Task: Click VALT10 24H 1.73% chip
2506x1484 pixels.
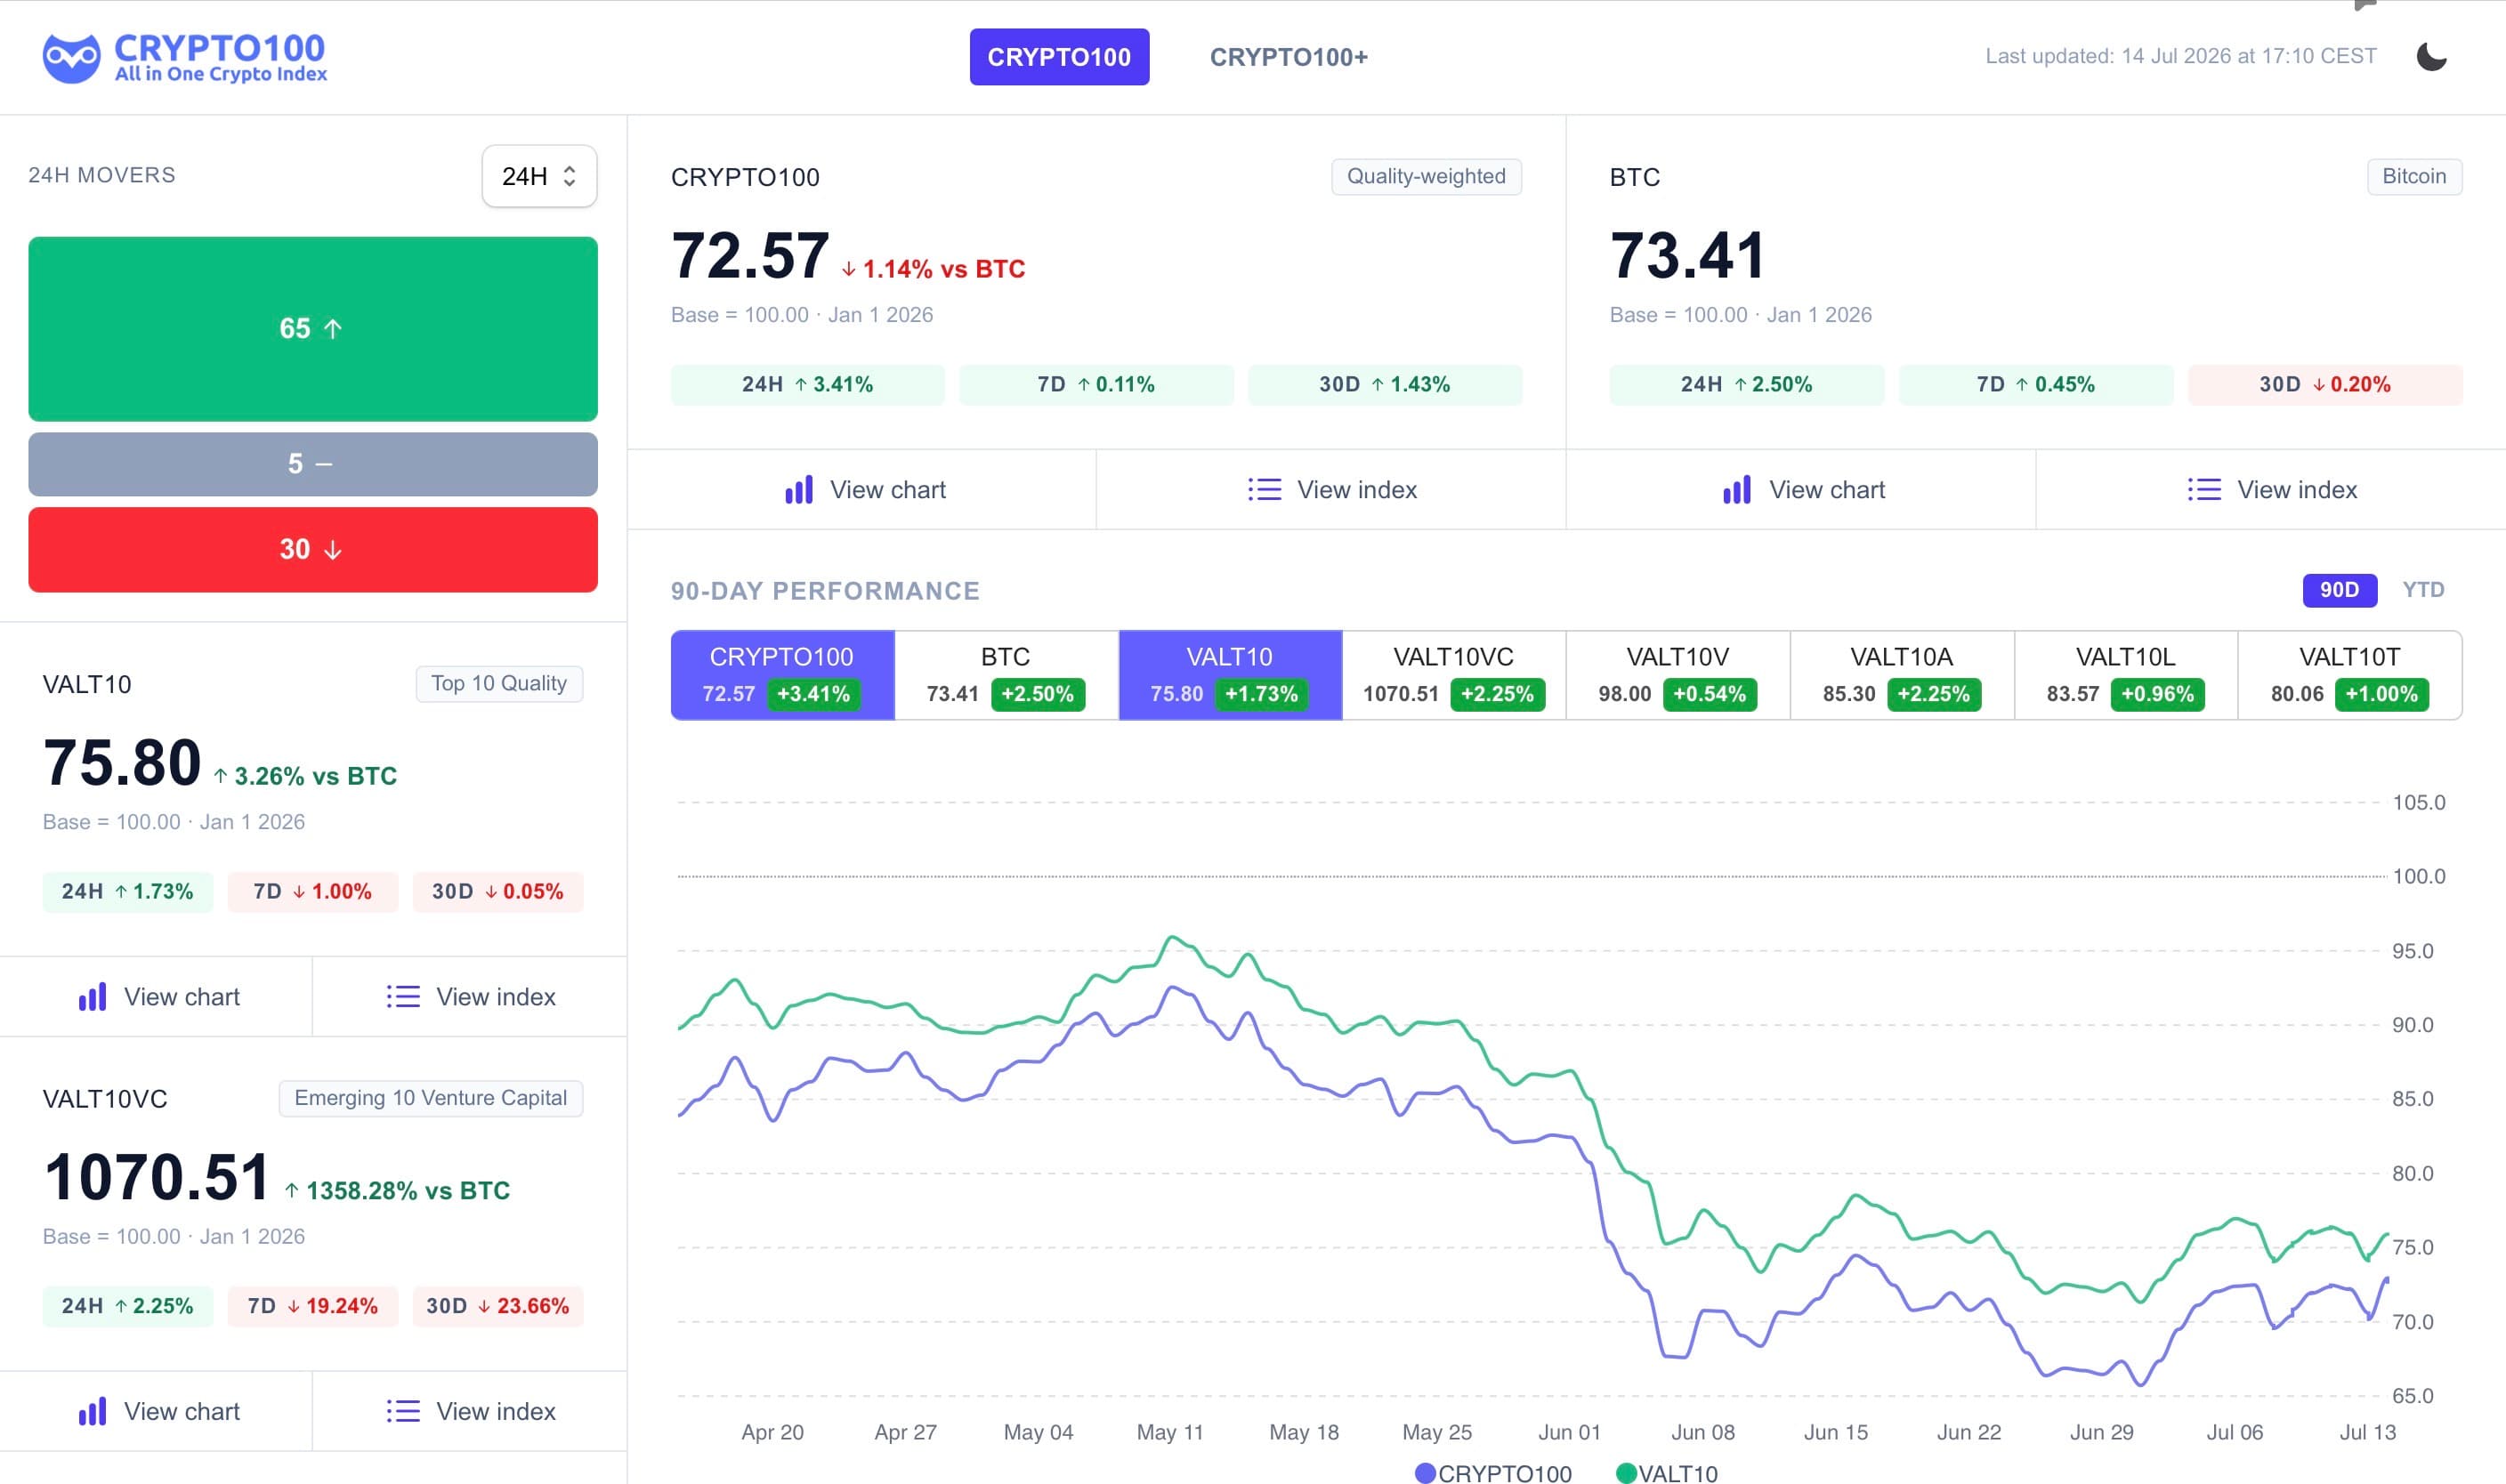Action: [127, 891]
